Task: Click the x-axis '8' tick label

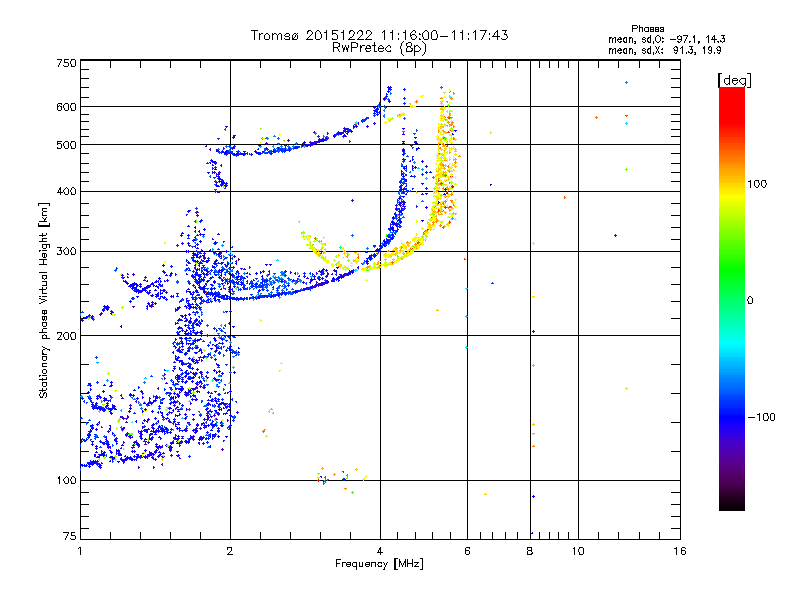Action: [x=530, y=551]
